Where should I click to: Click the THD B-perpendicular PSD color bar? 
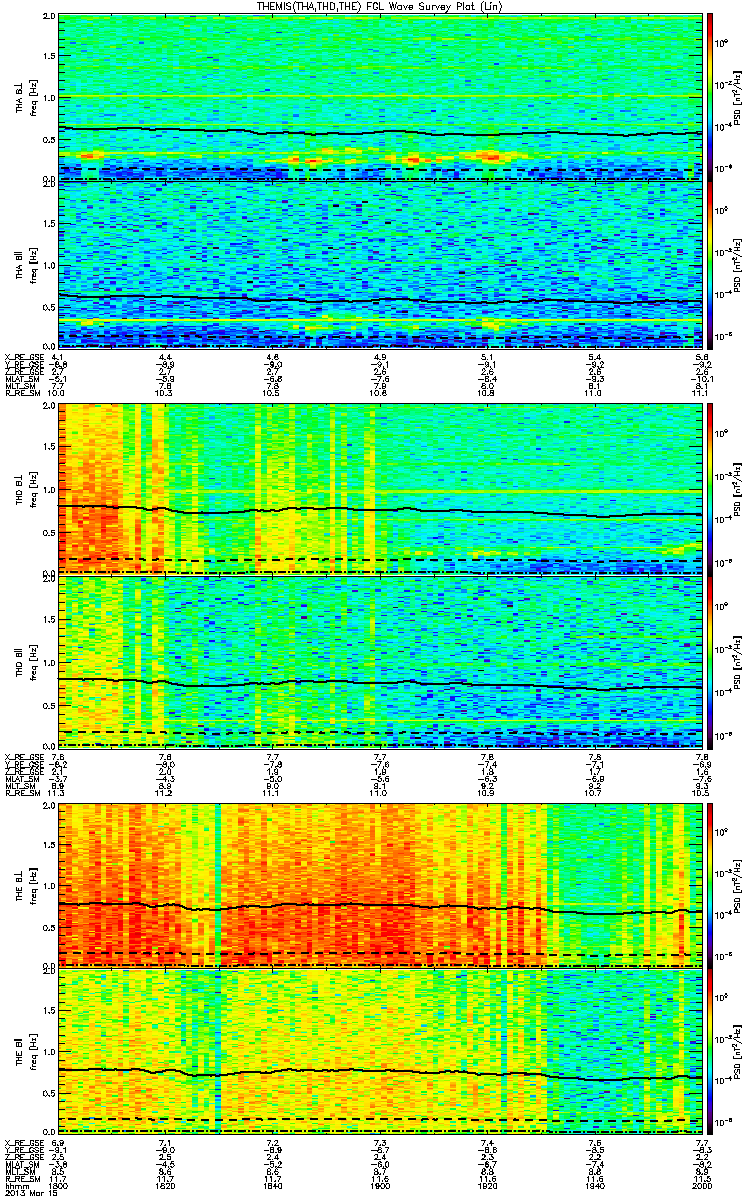pyautogui.click(x=709, y=489)
